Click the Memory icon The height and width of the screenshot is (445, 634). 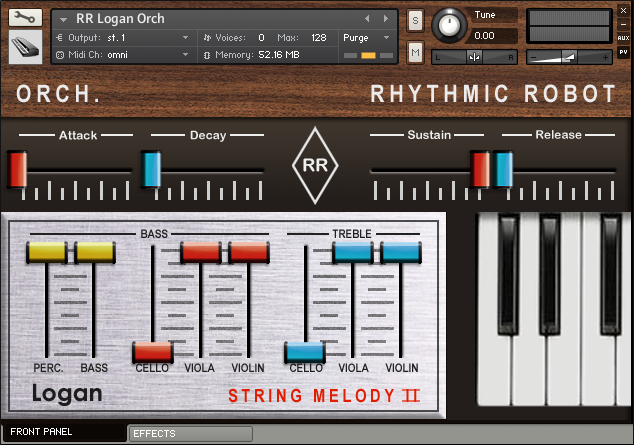pyautogui.click(x=207, y=55)
